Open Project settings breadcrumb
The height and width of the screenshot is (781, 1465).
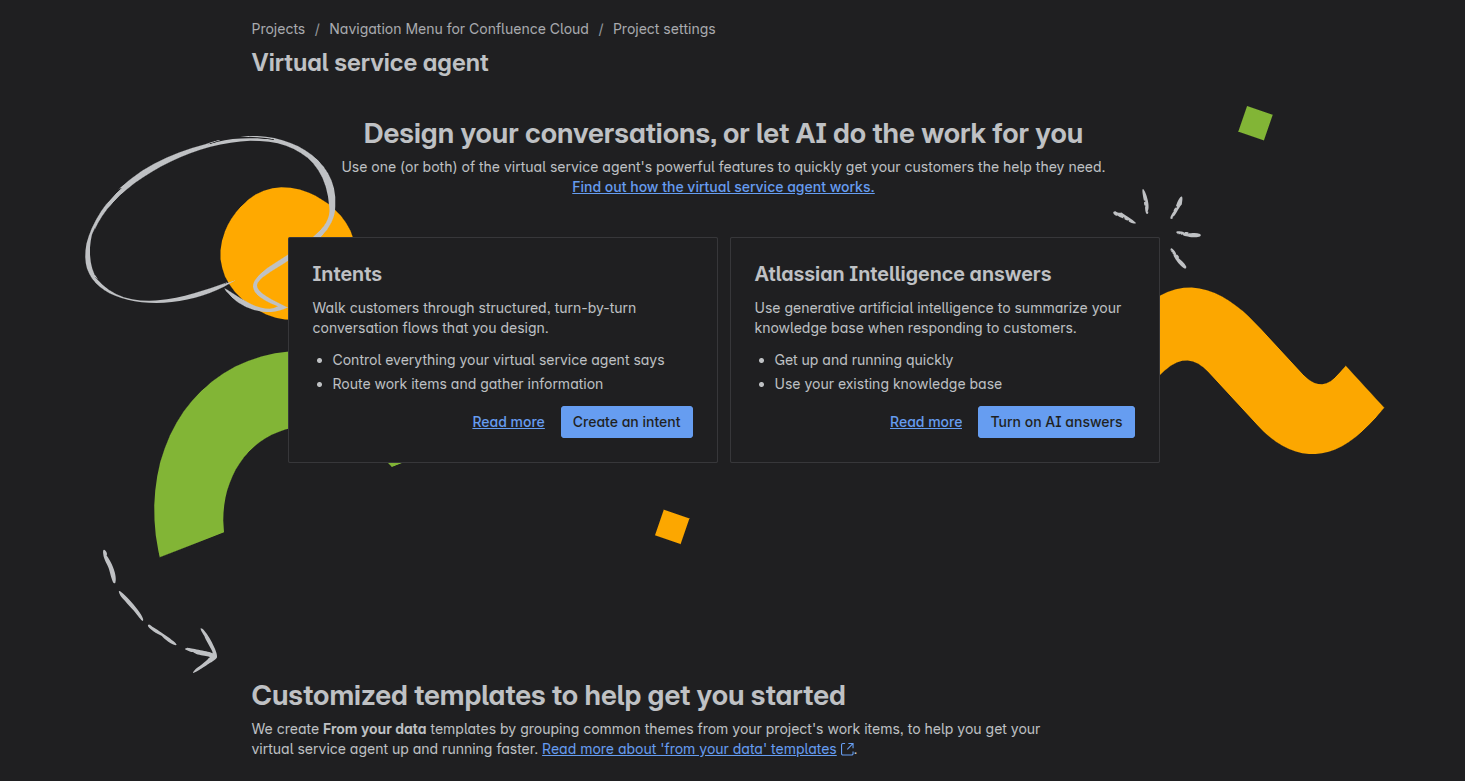pyautogui.click(x=664, y=29)
